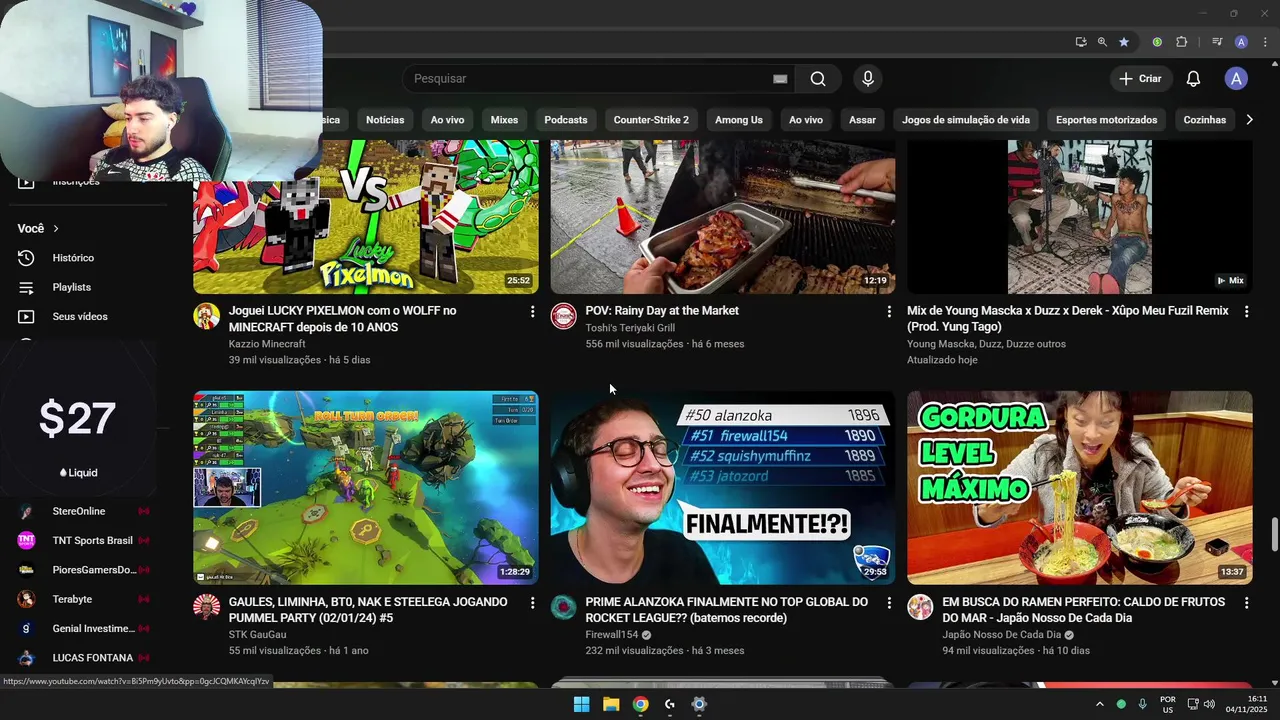The height and width of the screenshot is (720, 1280).
Task: Click the Chrome icon in the taskbar
Action: [x=640, y=704]
